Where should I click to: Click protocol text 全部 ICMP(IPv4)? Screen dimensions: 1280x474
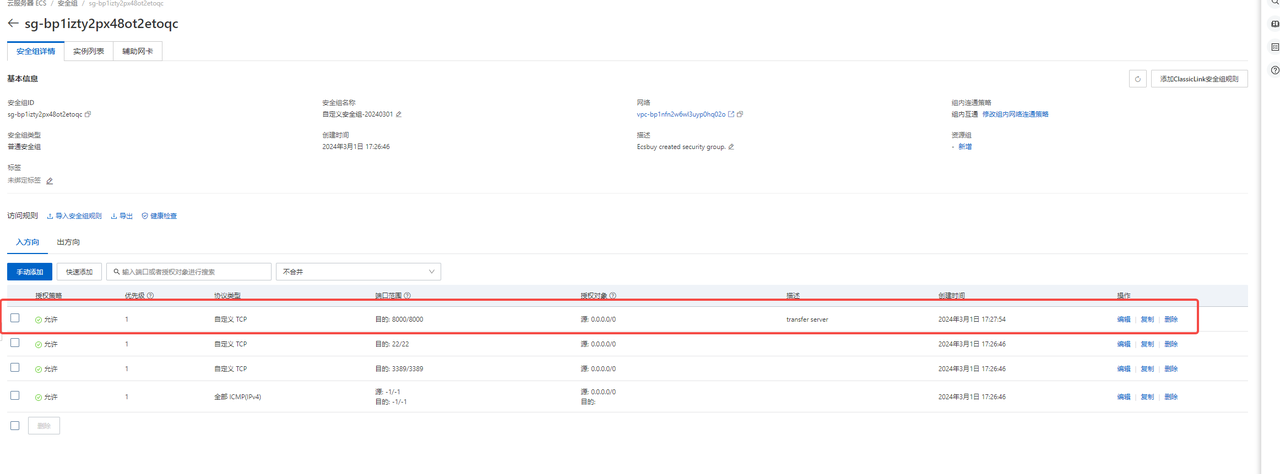coord(238,397)
